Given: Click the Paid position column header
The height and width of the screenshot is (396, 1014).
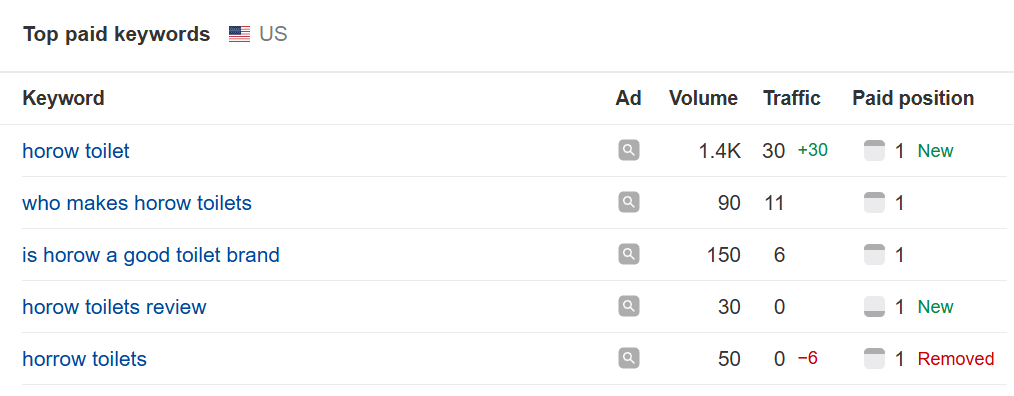Looking at the screenshot, I should pos(913,98).
